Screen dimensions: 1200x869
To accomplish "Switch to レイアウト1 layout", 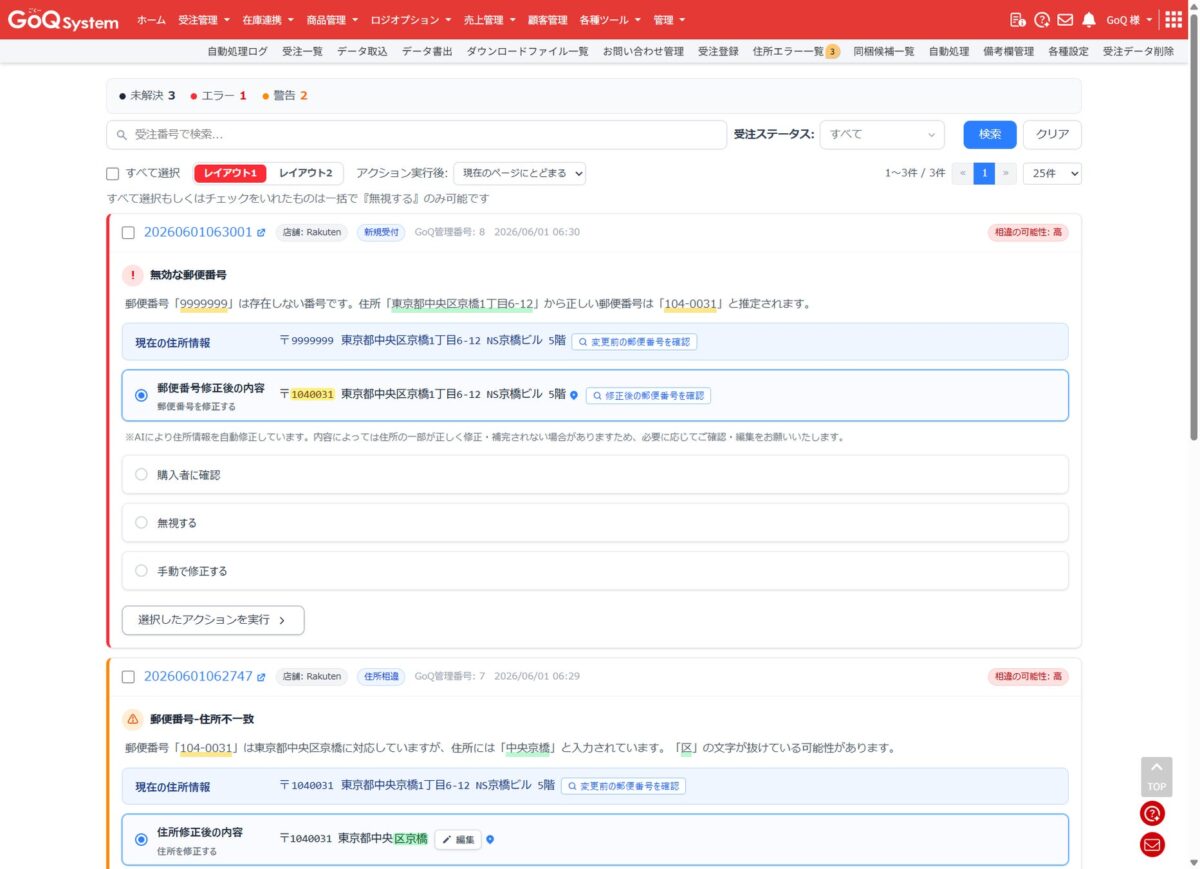I will tap(230, 173).
